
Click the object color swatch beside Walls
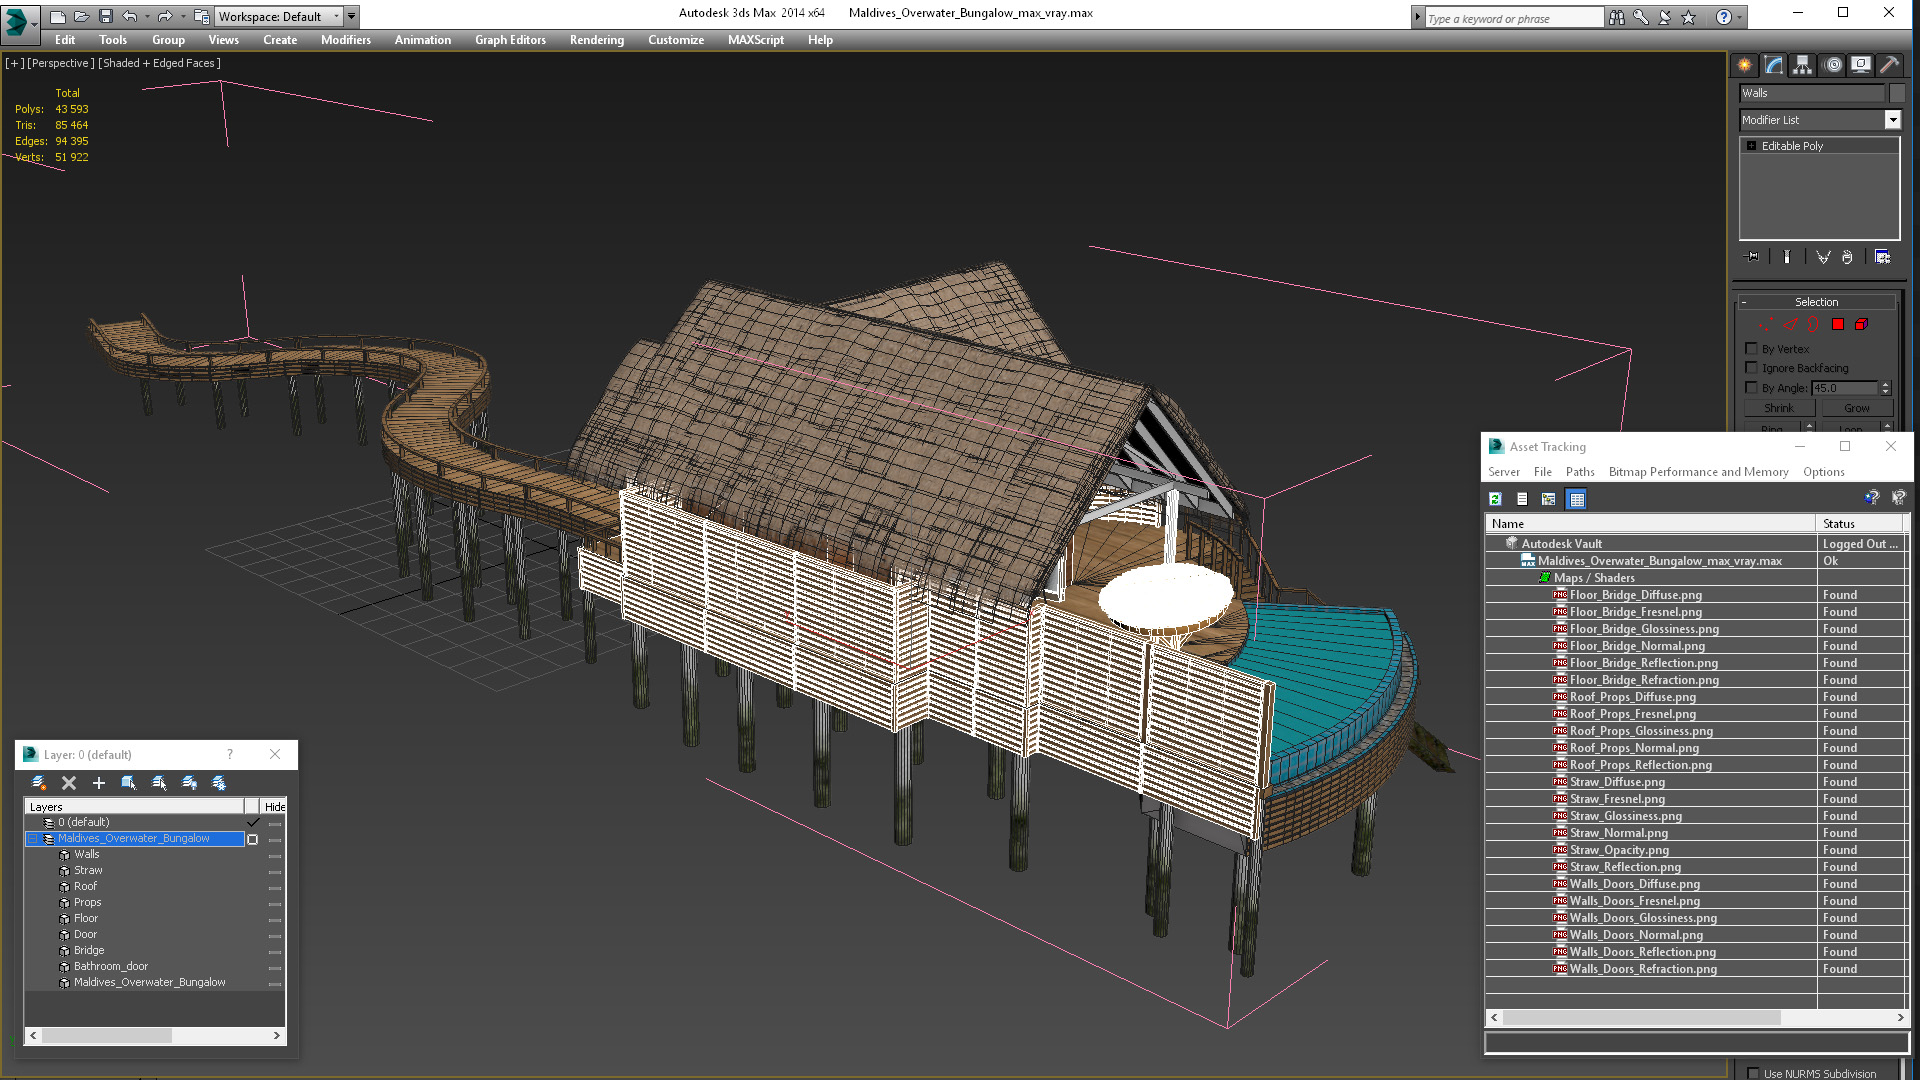point(1897,93)
